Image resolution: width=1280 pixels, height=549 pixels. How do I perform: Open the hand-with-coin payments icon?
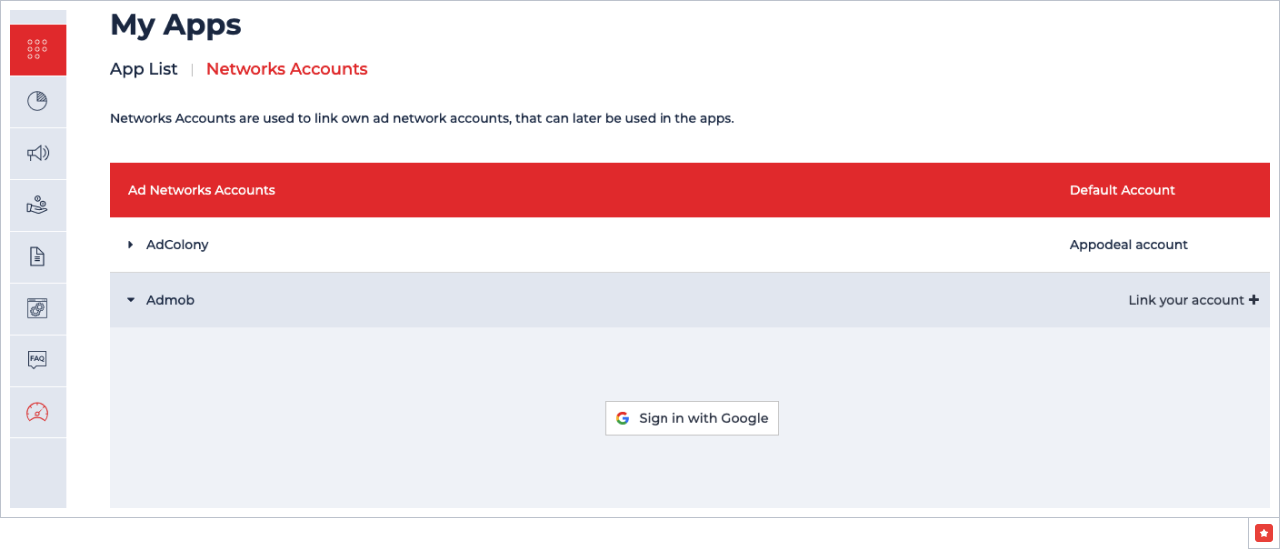click(x=38, y=205)
